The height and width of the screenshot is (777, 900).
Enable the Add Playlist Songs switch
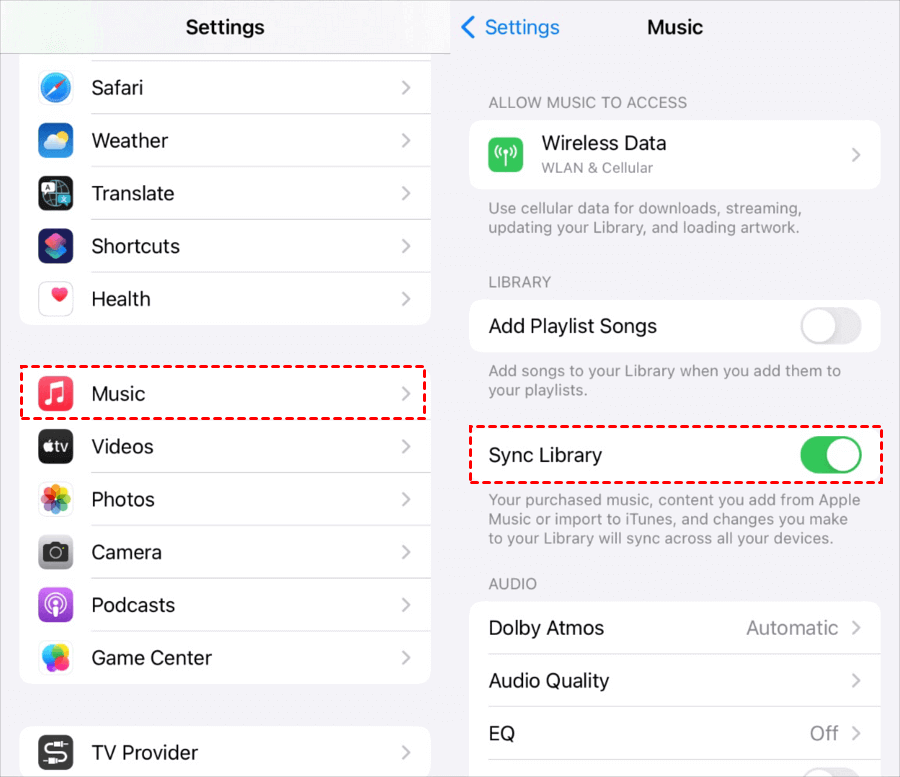point(831,326)
